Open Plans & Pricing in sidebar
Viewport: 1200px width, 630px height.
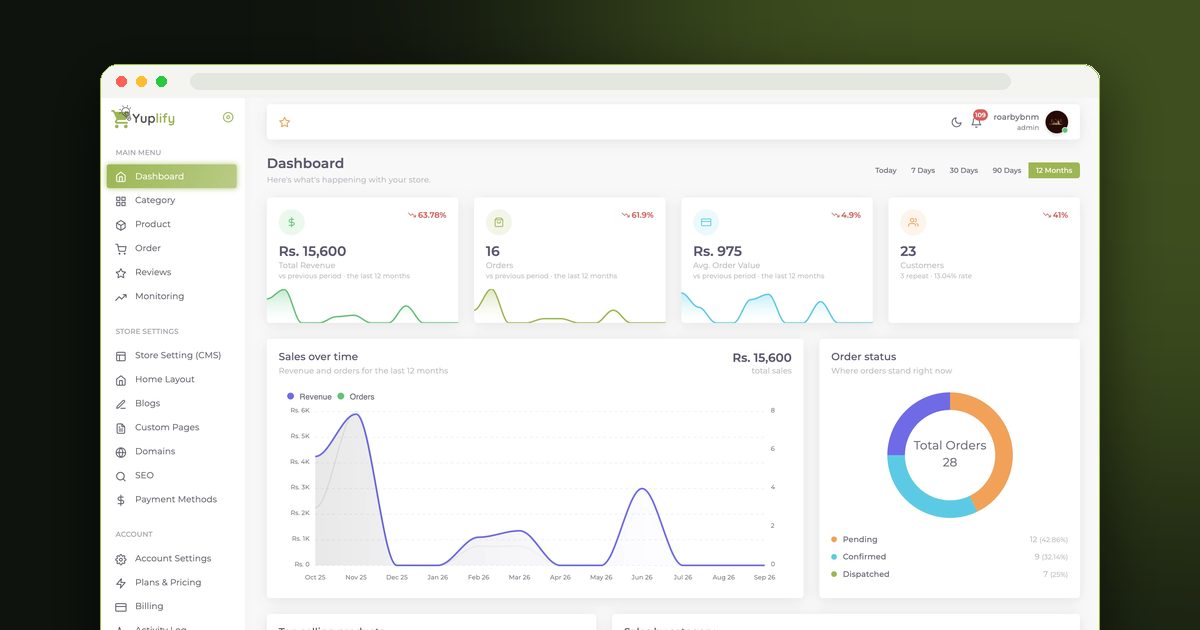pyautogui.click(x=172, y=582)
